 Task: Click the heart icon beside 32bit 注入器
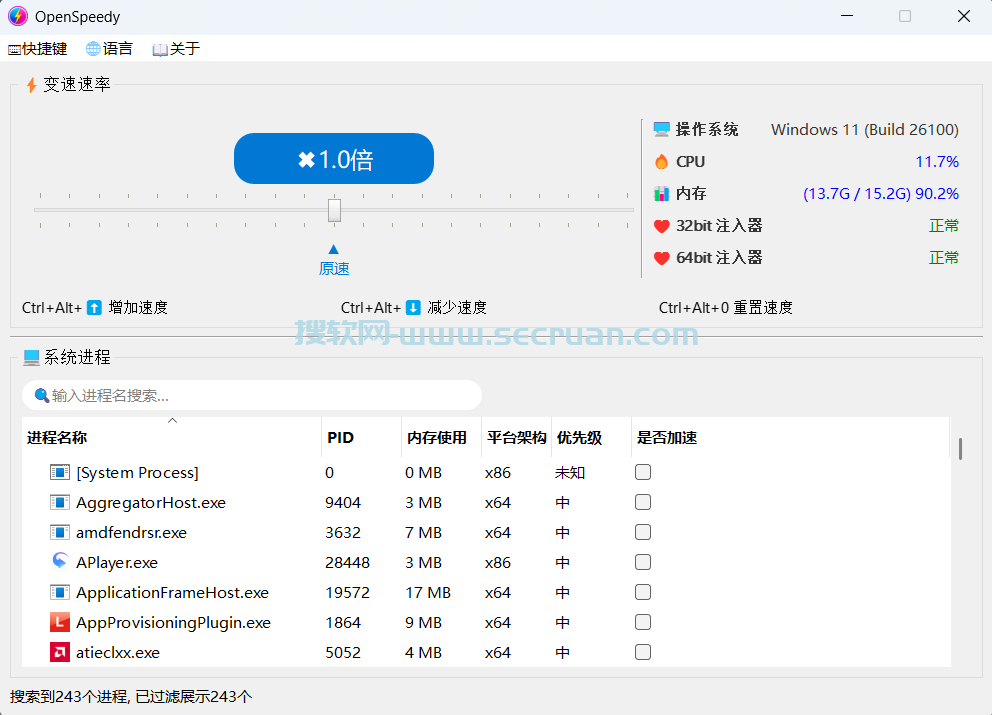point(662,226)
